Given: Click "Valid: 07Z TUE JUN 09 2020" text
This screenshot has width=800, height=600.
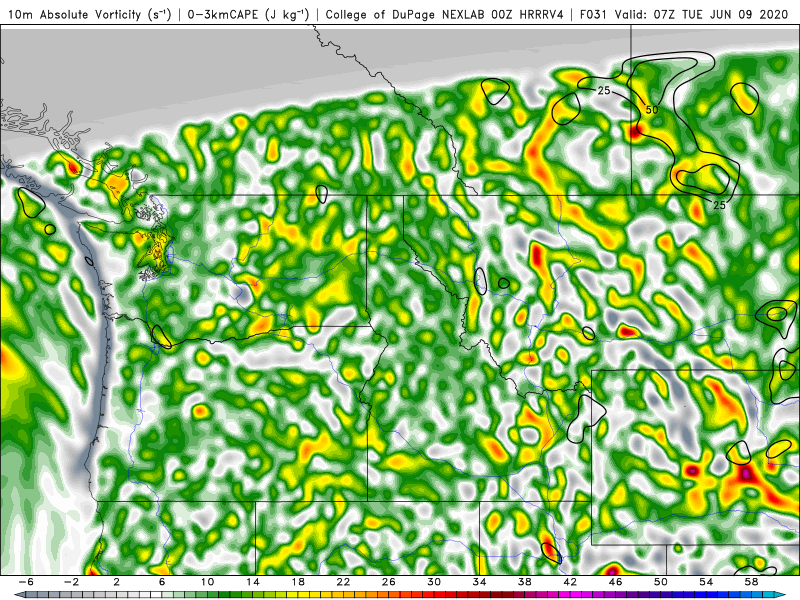Looking at the screenshot, I should coord(702,15).
